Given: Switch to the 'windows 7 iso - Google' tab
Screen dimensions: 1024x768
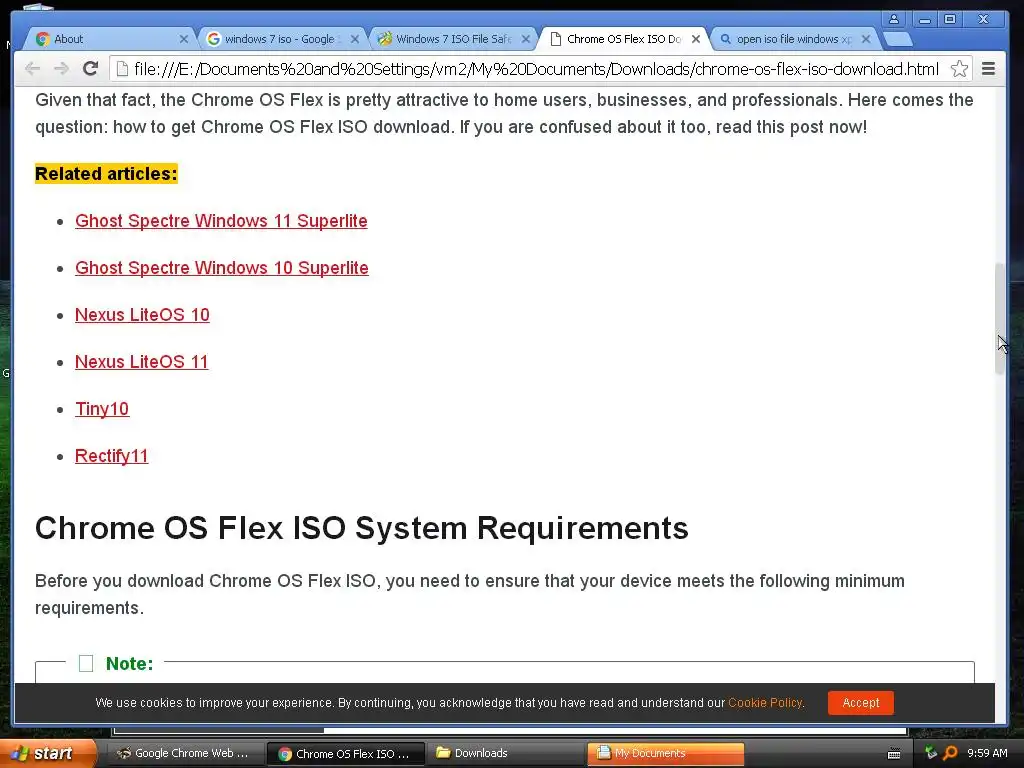Looking at the screenshot, I should 280,39.
